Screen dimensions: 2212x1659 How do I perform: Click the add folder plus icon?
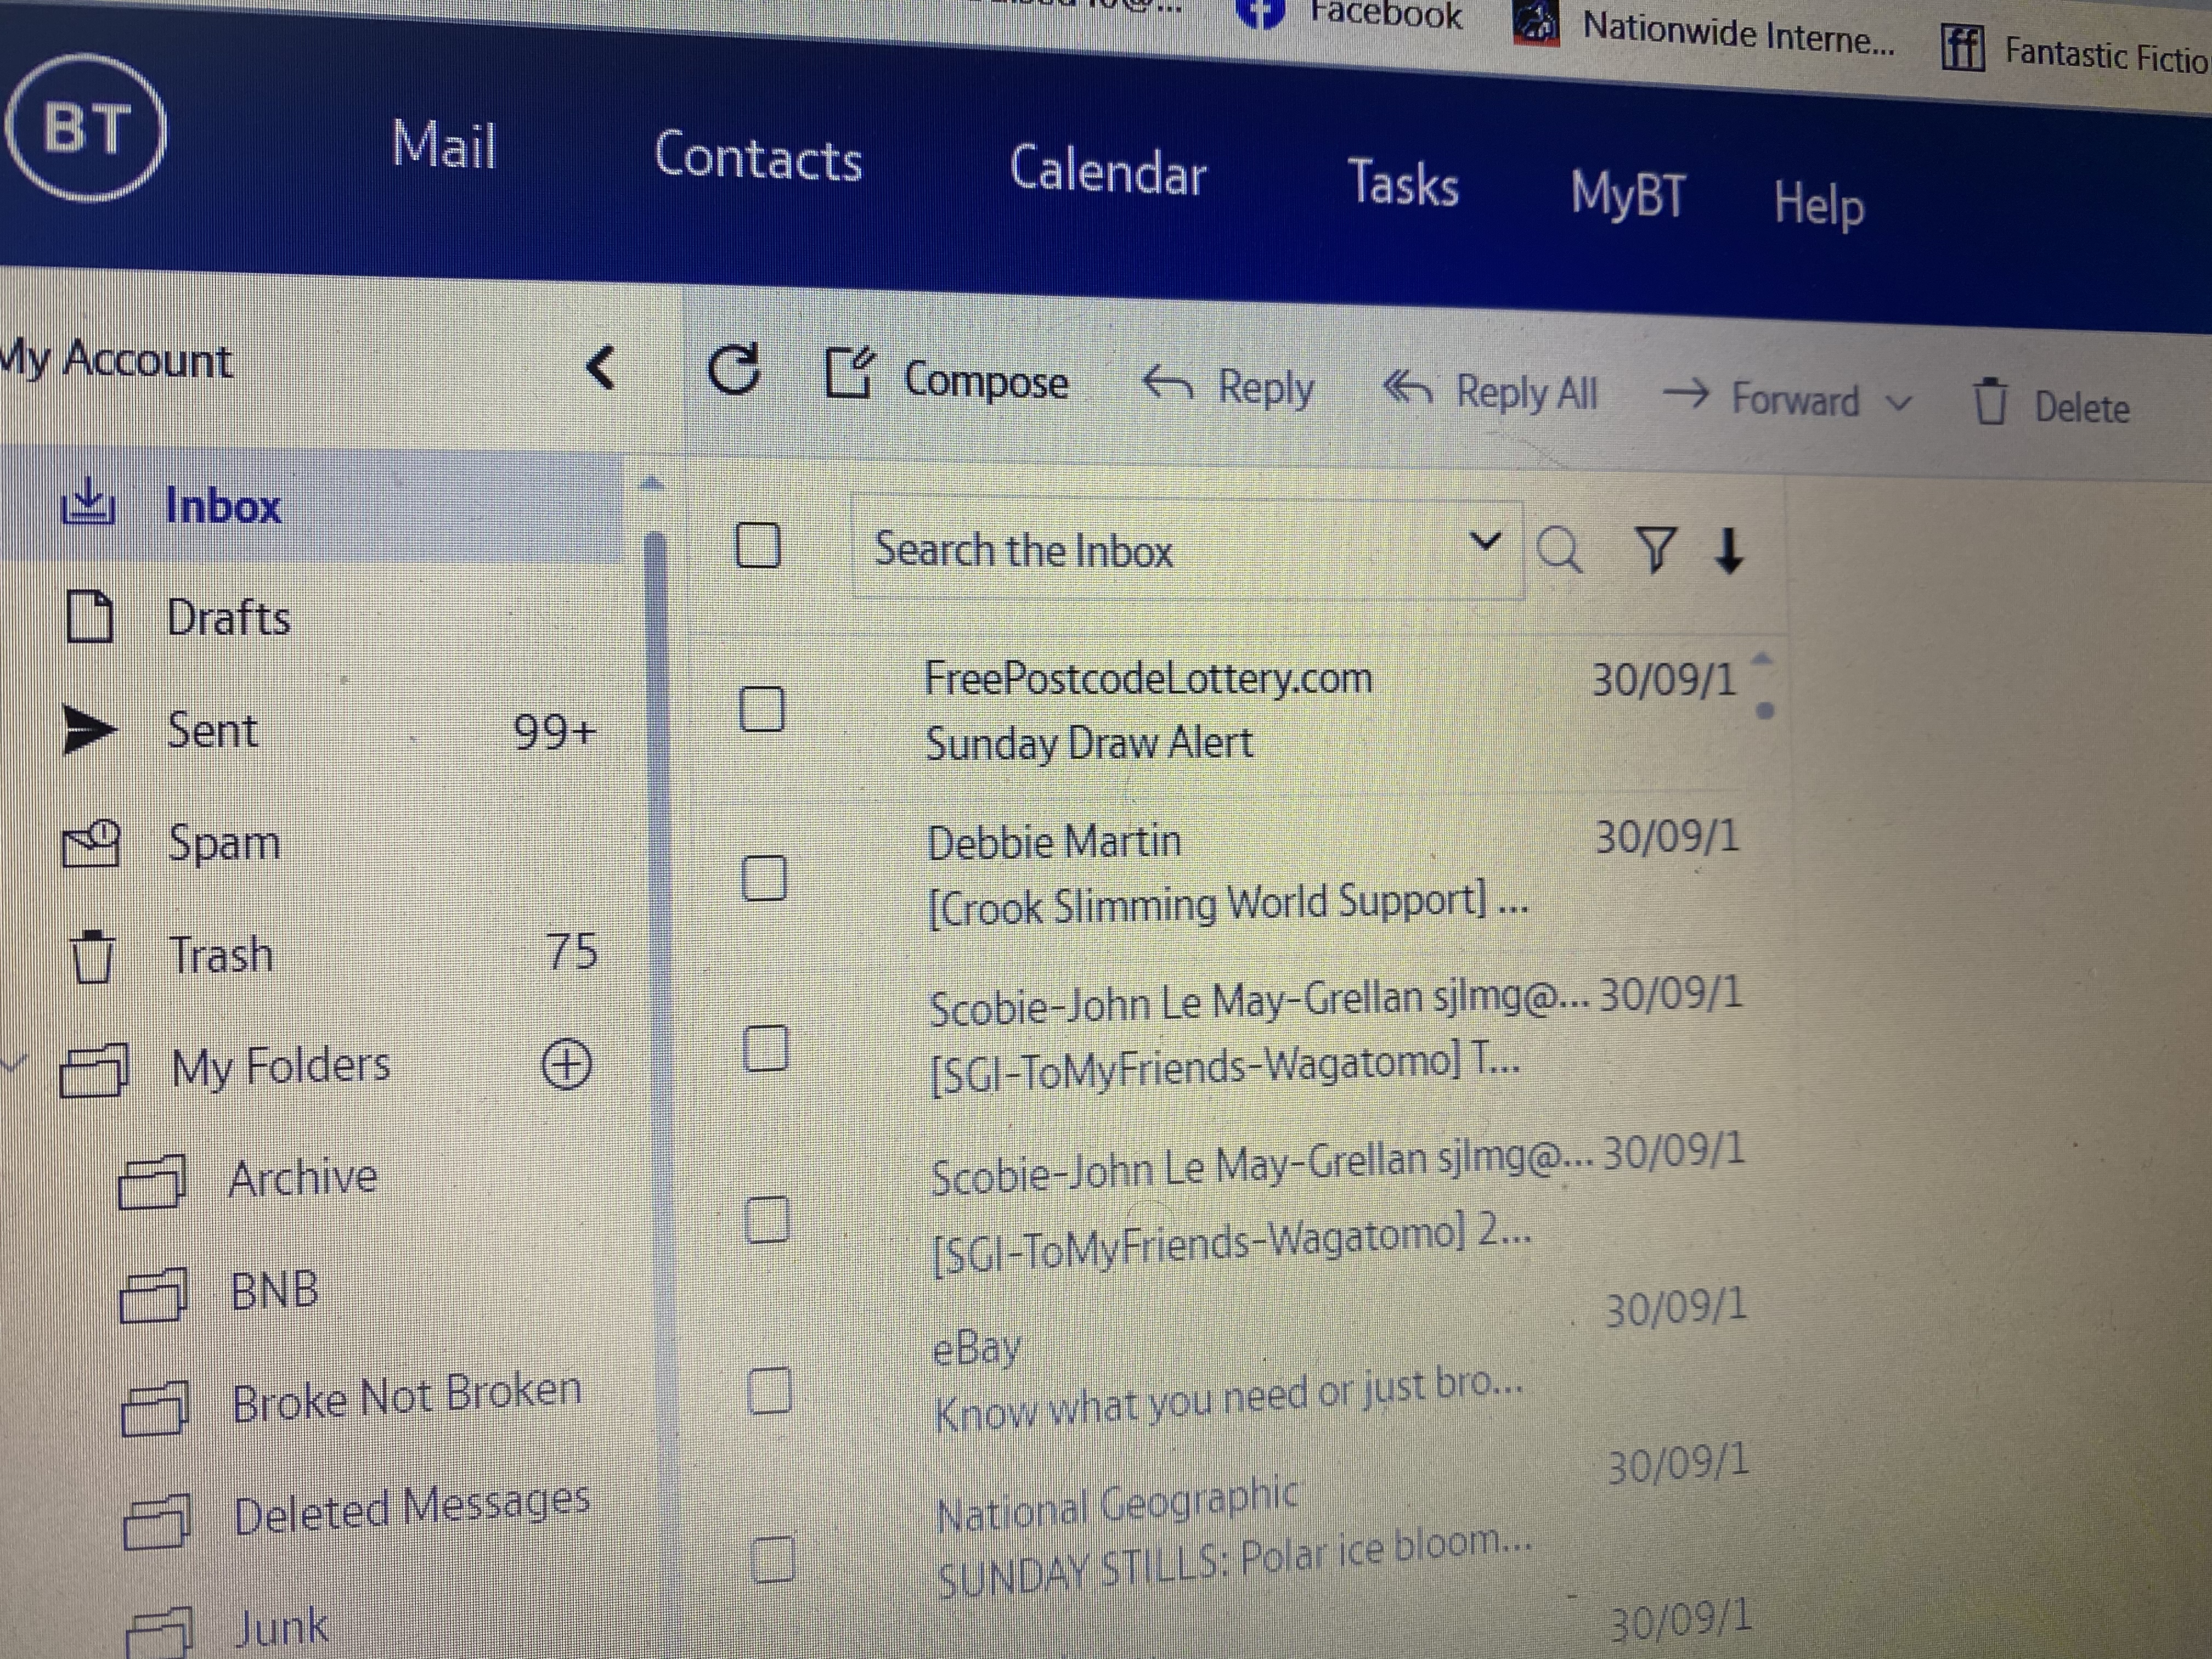[x=567, y=1063]
